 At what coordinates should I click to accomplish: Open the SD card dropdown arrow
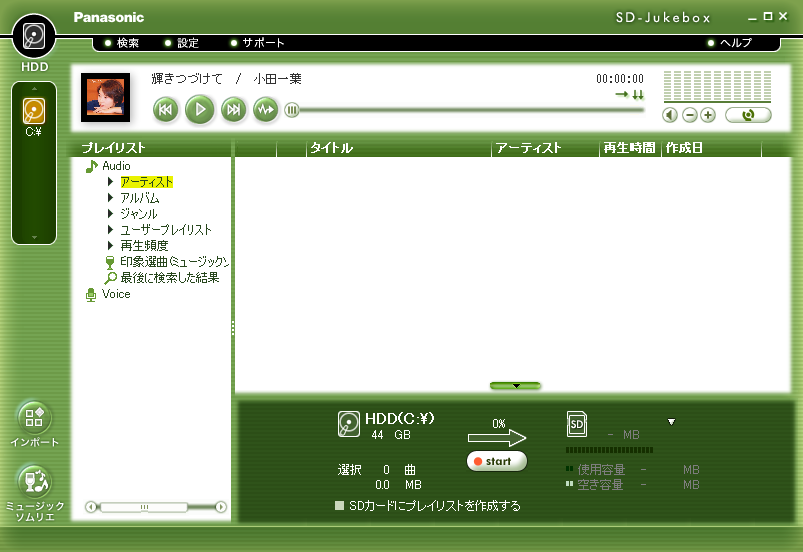(671, 422)
